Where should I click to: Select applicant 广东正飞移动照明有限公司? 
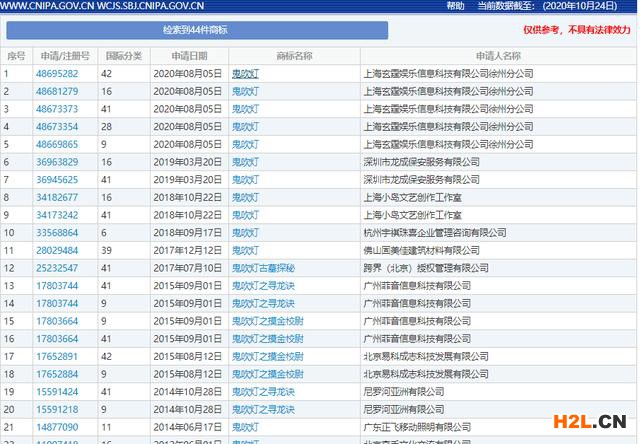coord(417,427)
